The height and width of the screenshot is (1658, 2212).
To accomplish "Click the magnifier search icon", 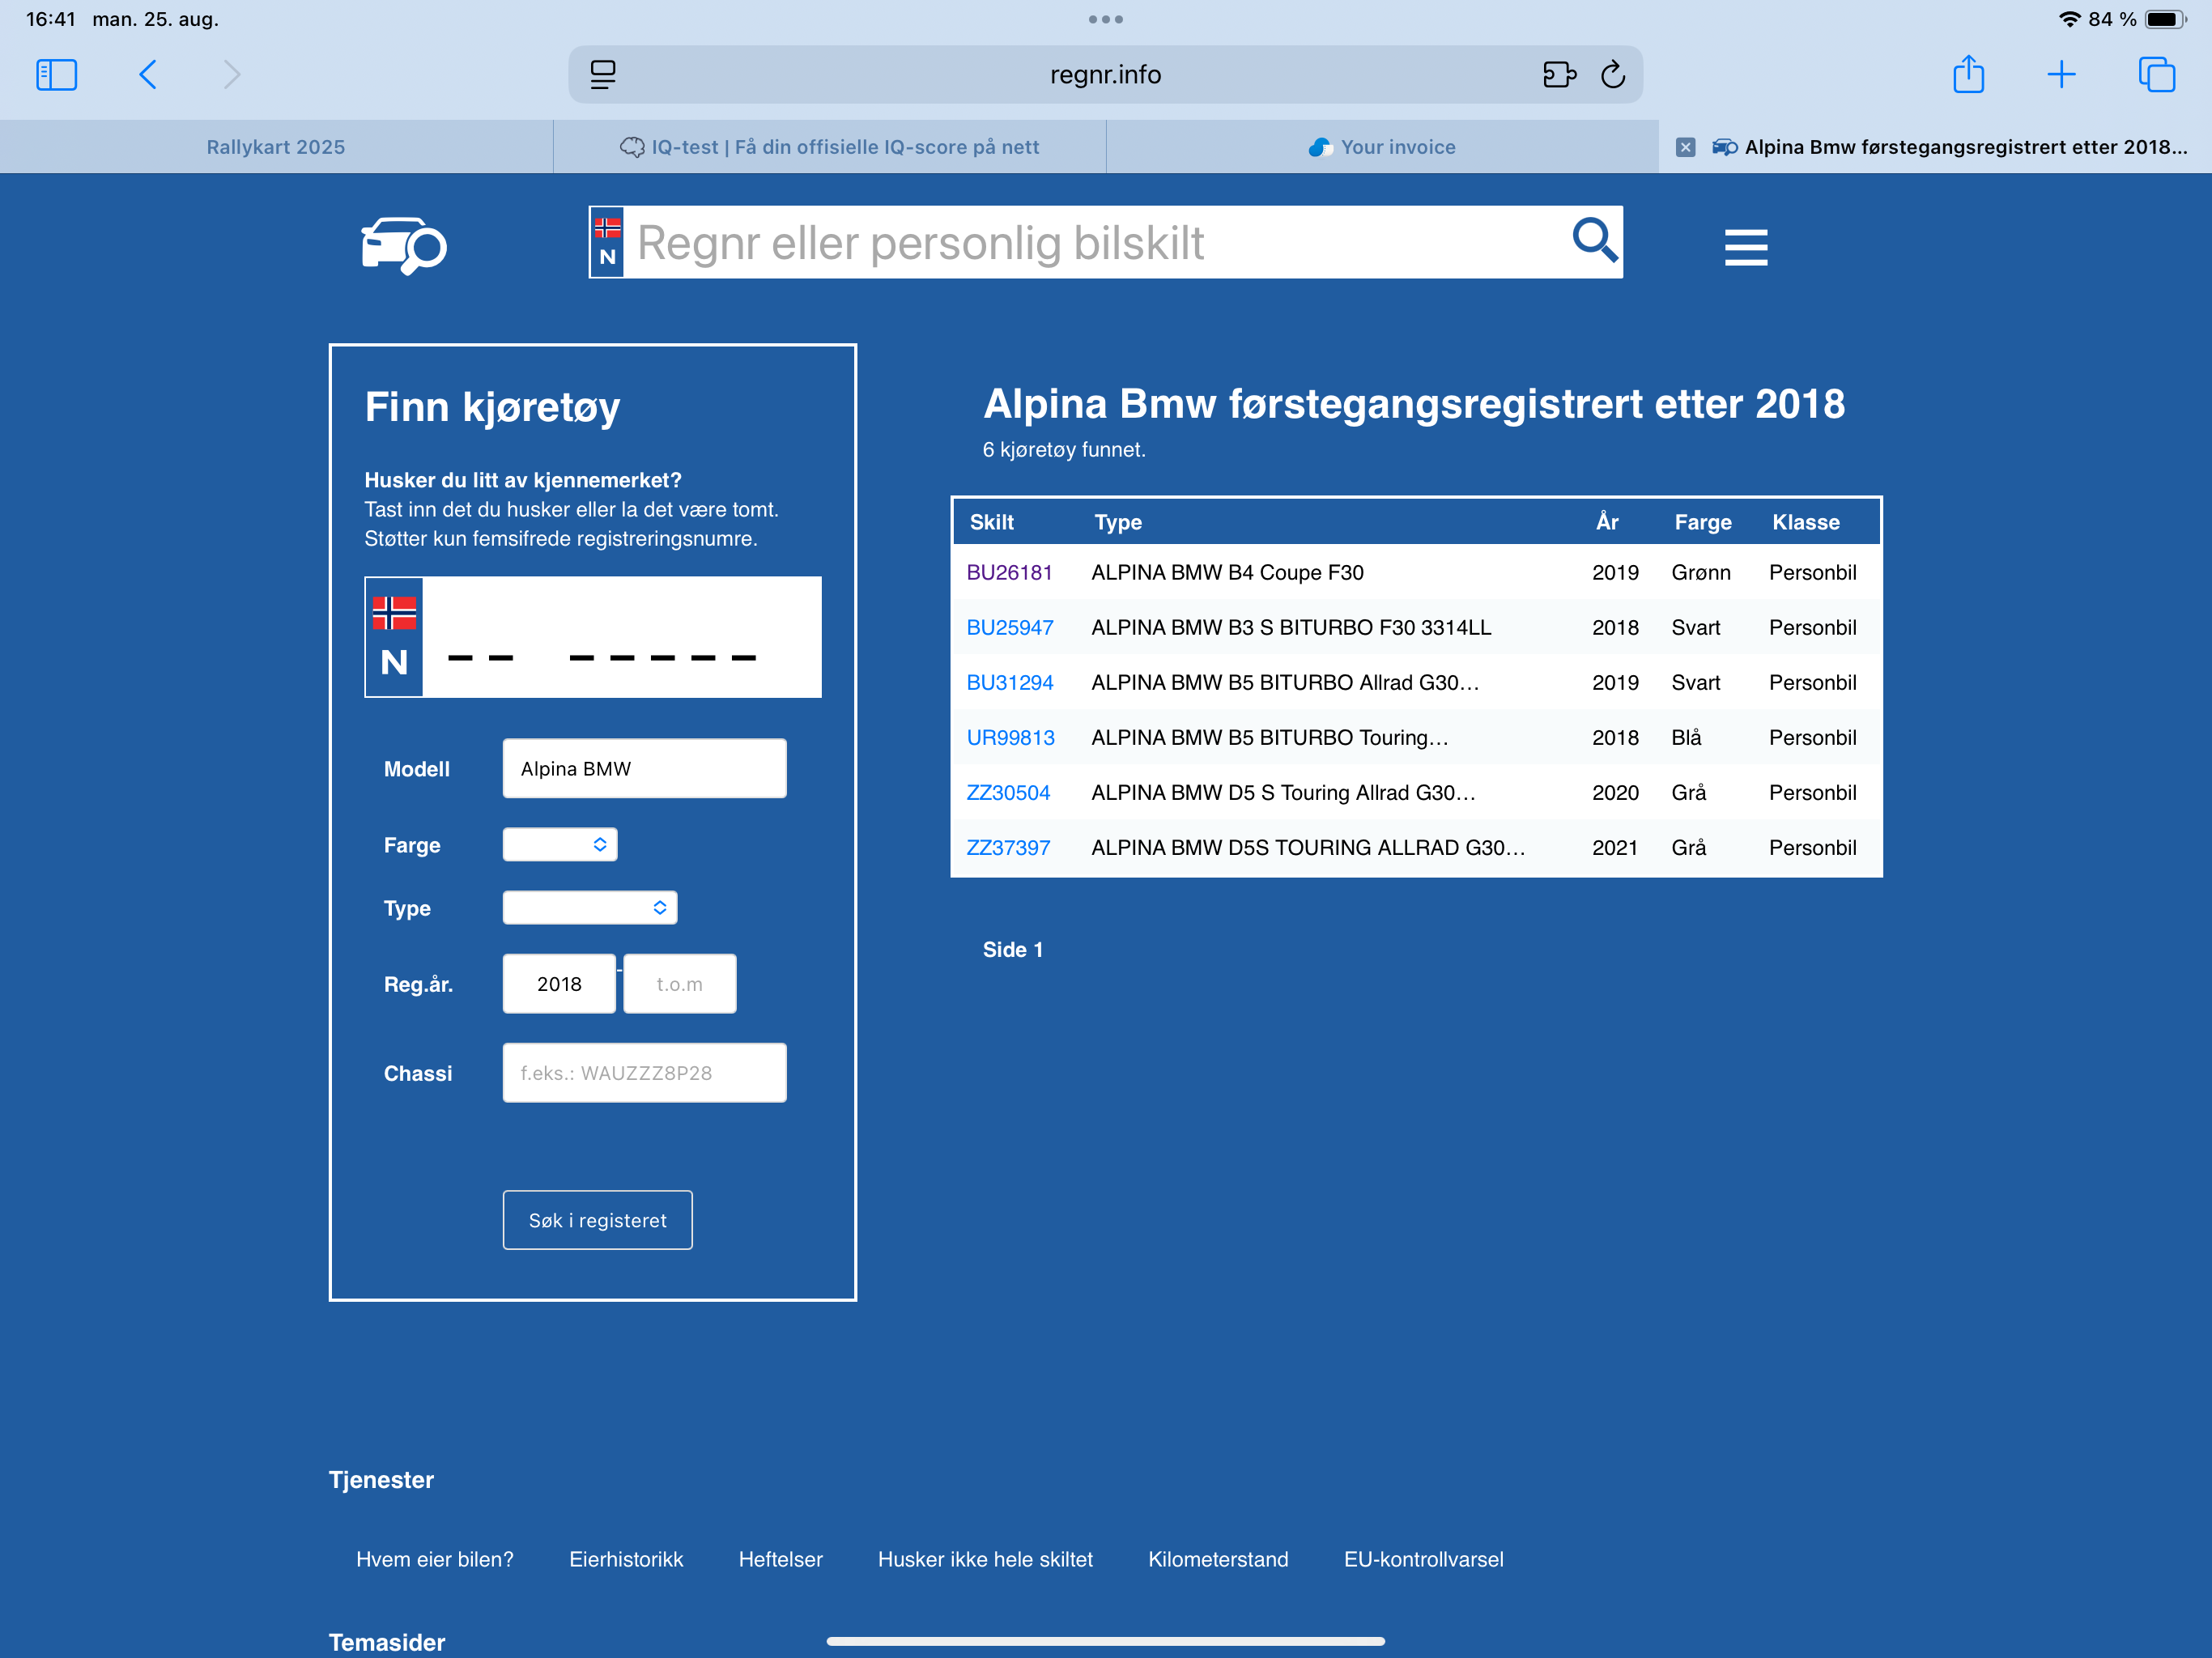I will pyautogui.click(x=1594, y=241).
